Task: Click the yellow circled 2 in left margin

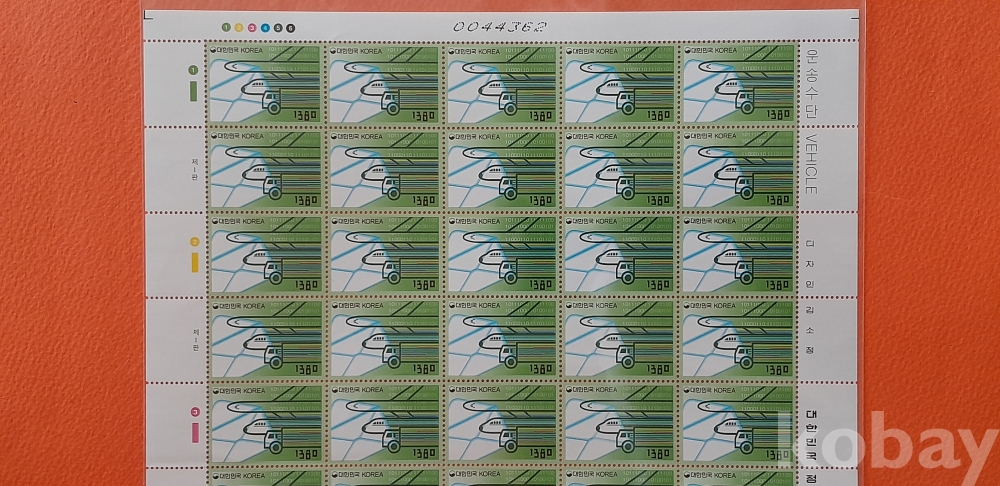Action: pos(194,242)
